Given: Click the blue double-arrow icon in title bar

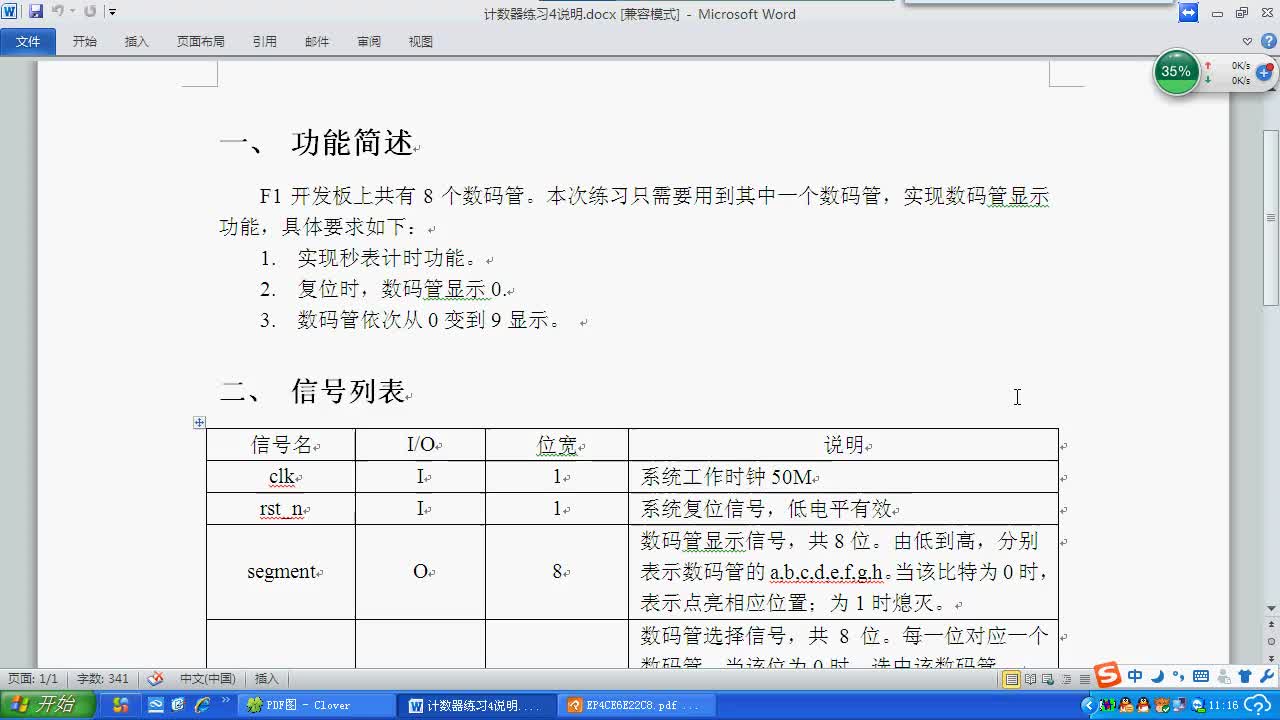Looking at the screenshot, I should 1188,13.
